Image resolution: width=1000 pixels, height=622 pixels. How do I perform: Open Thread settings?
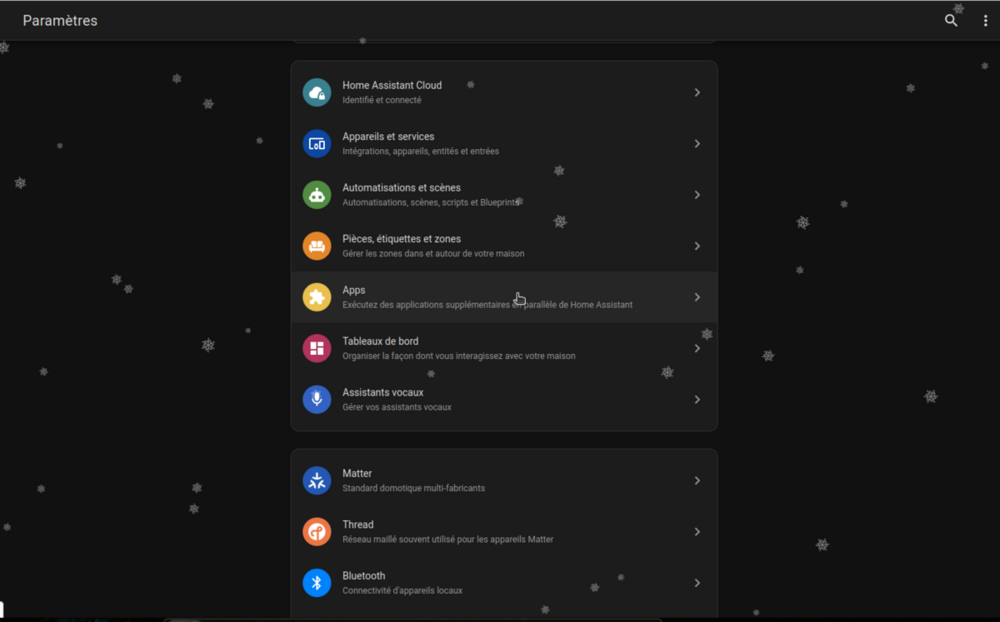pos(504,531)
